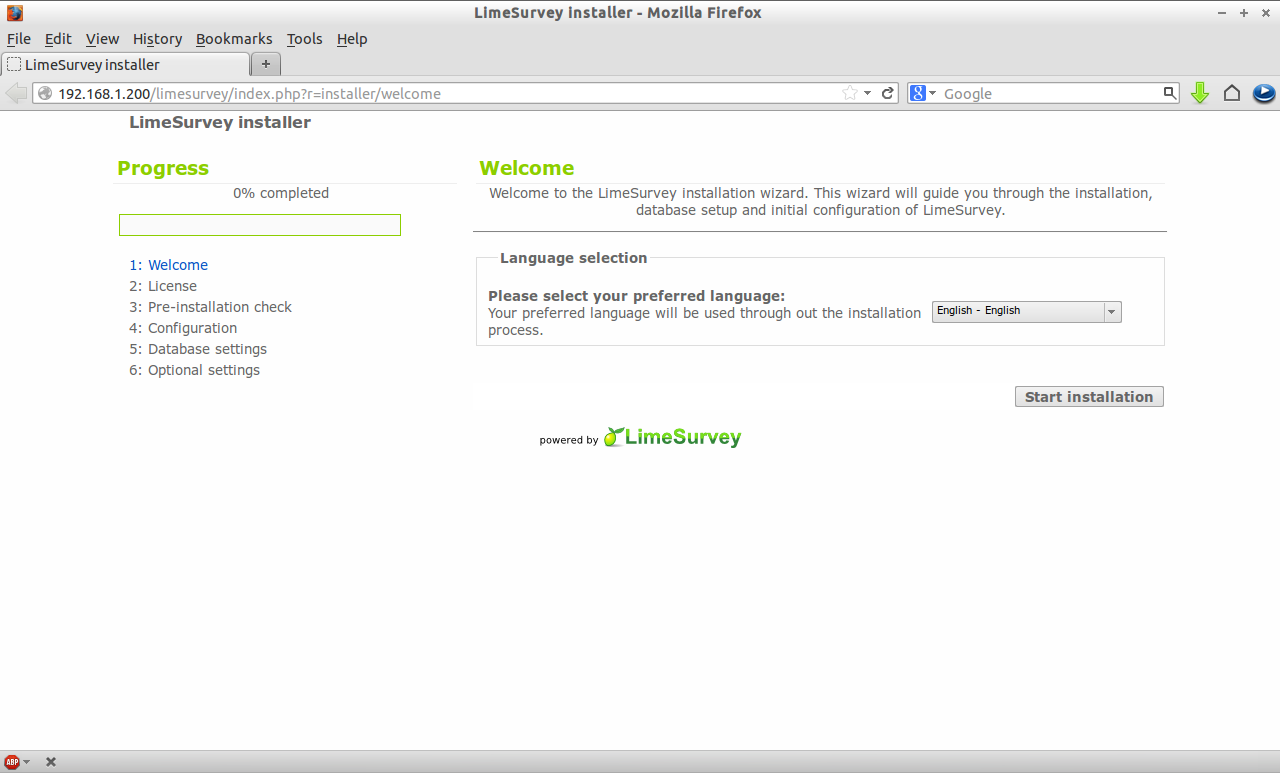Click step 6: Optional settings
1280x774 pixels.
click(194, 370)
